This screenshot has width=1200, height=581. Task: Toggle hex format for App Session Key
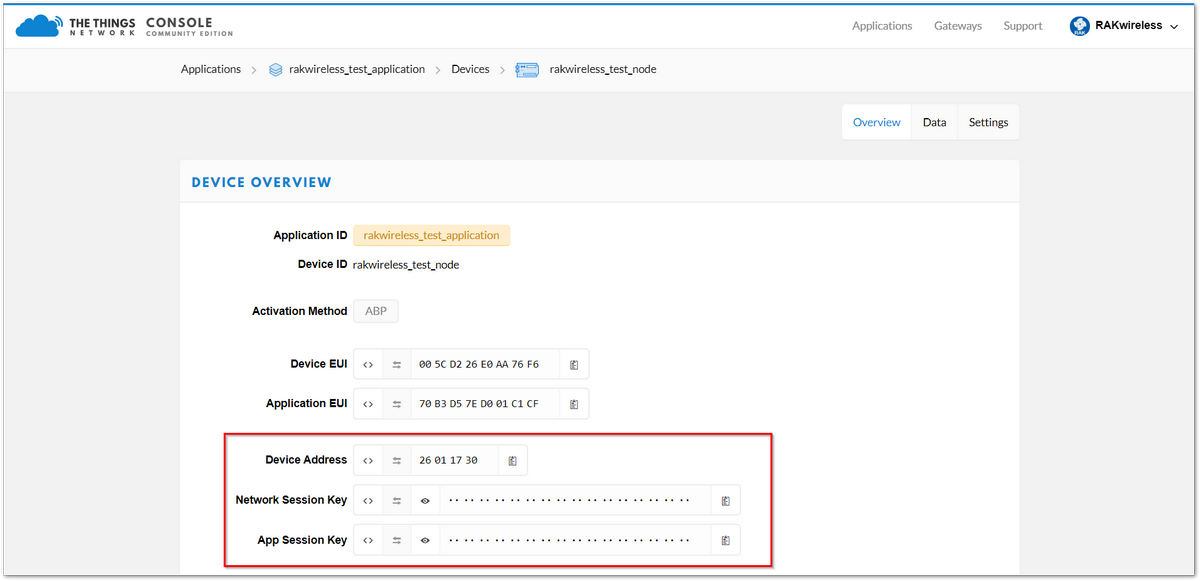click(368, 540)
